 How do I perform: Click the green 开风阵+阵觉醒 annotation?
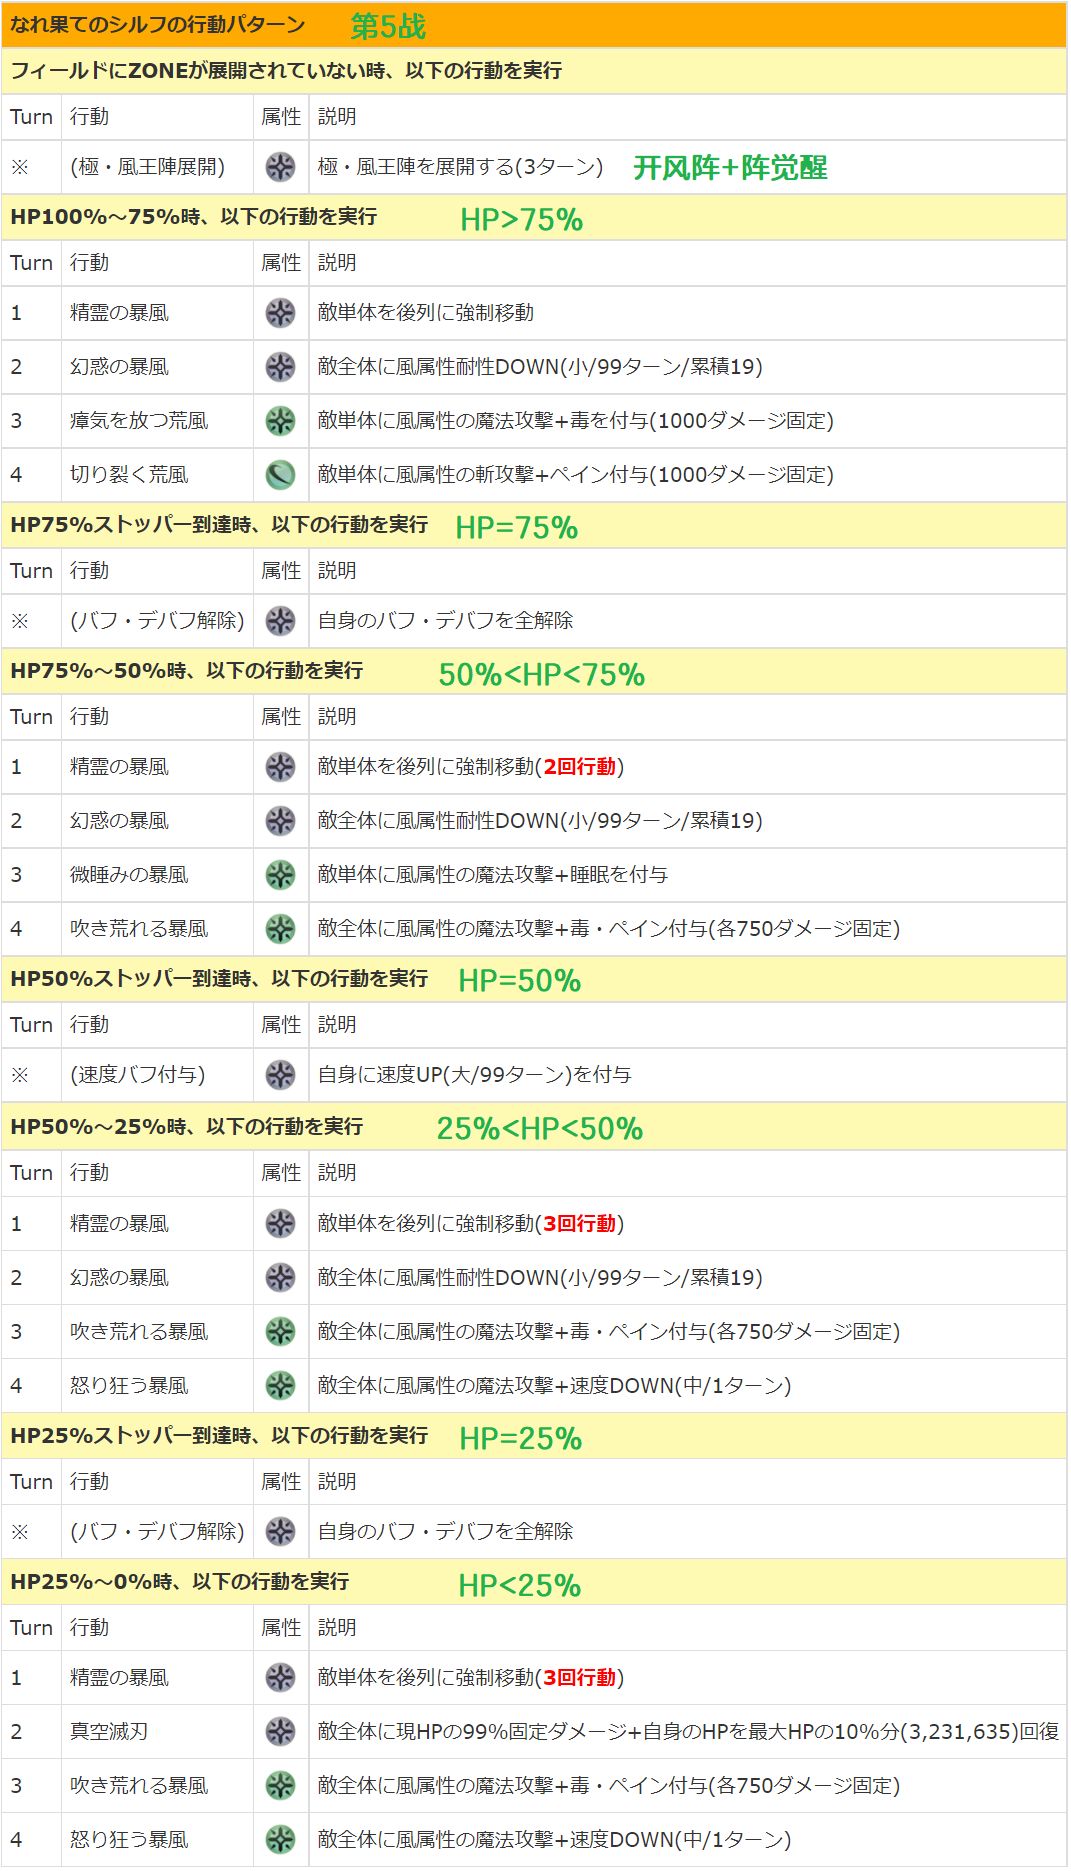[730, 168]
